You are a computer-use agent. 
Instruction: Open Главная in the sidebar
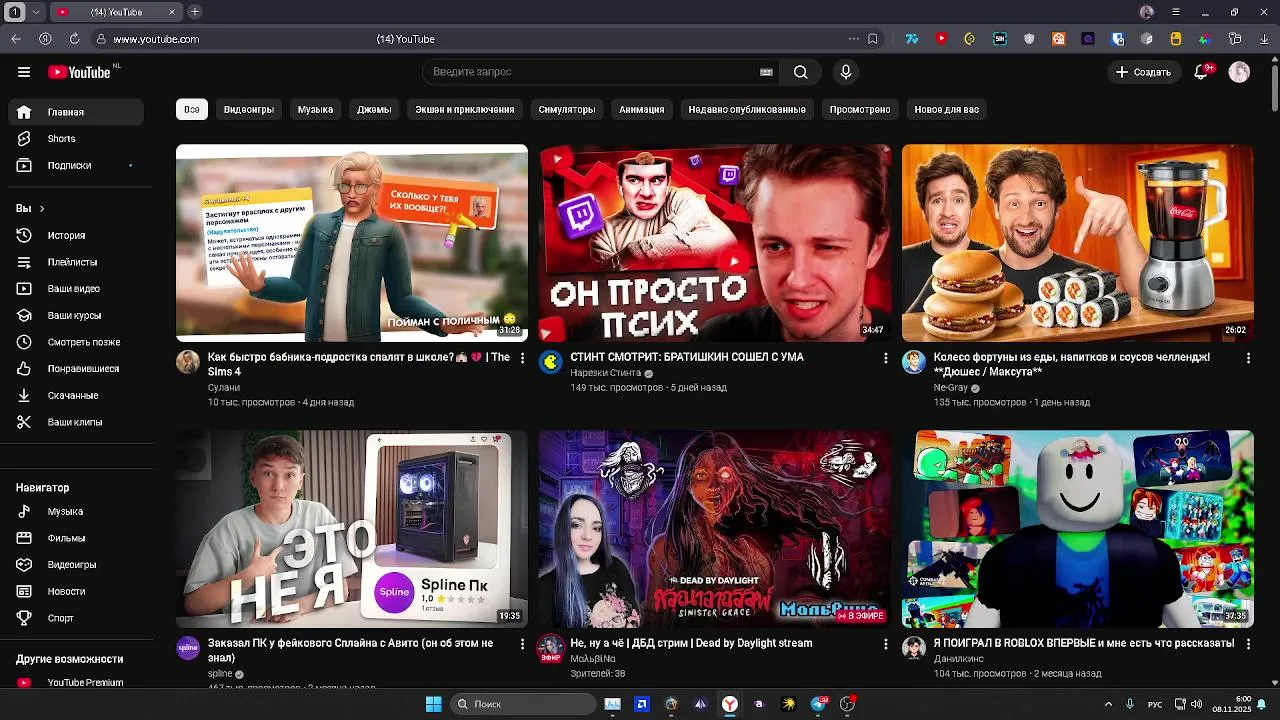tap(76, 112)
